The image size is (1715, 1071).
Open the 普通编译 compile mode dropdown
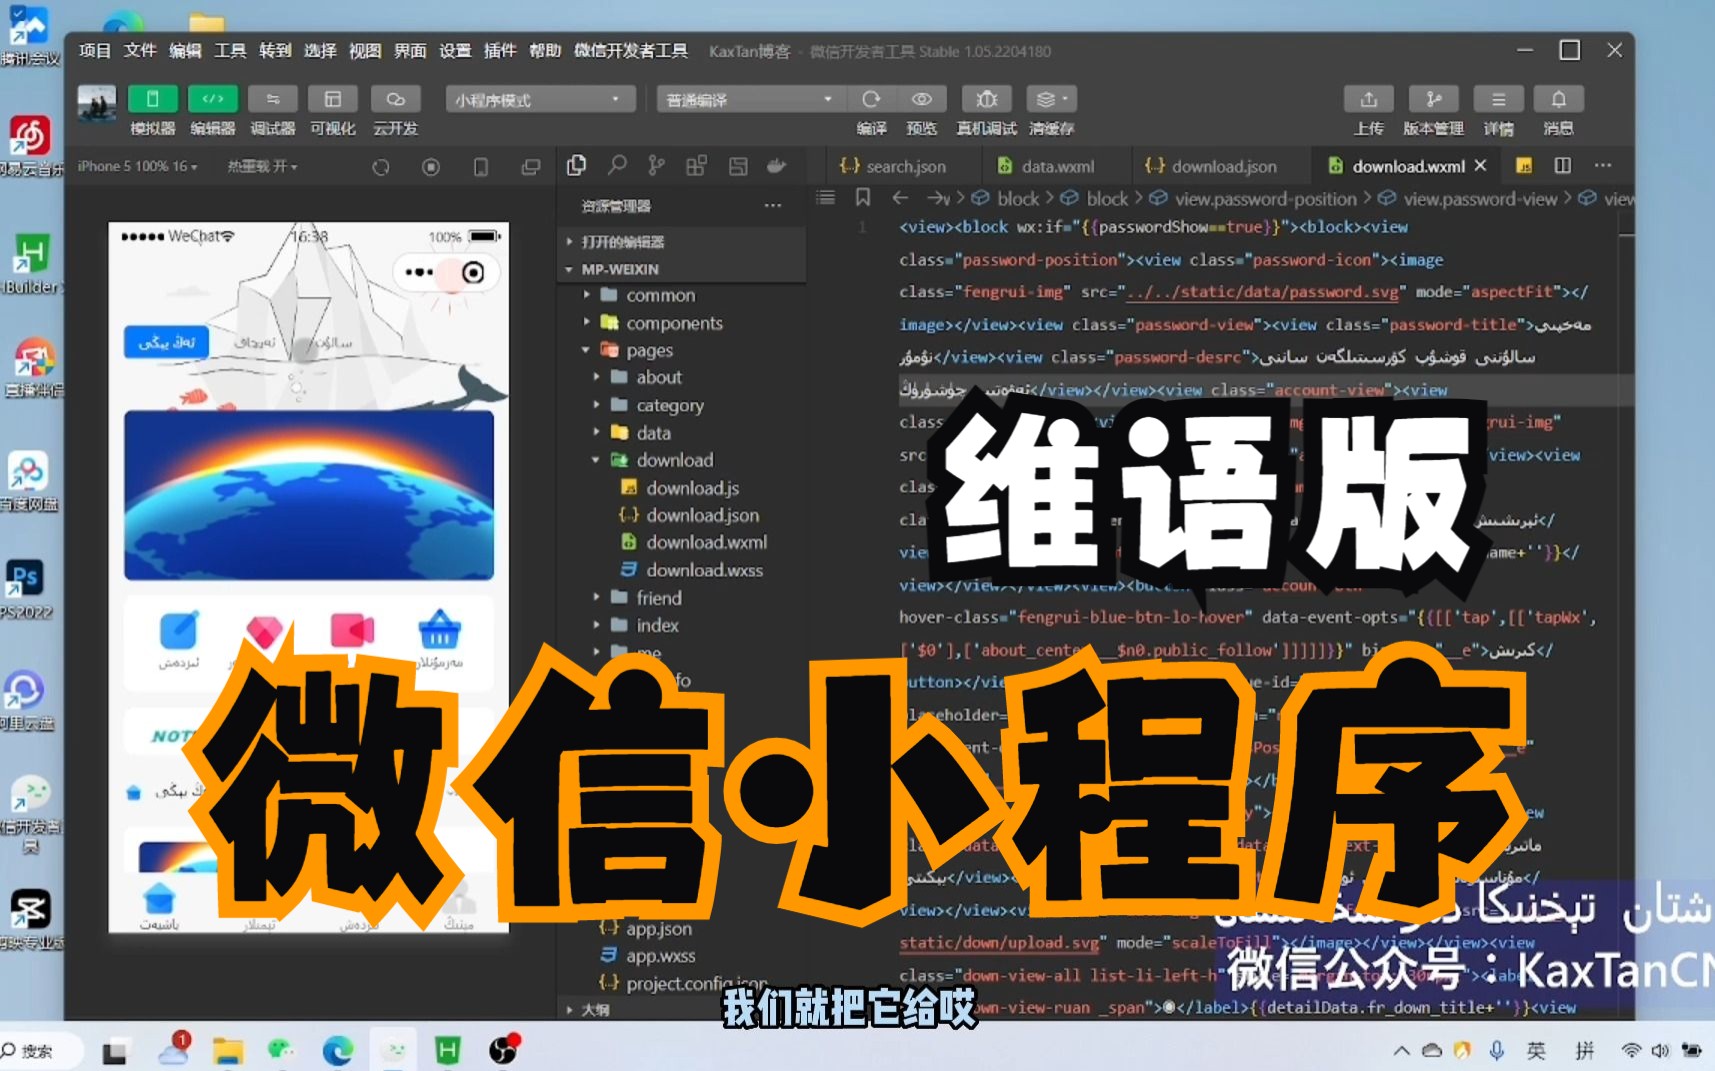pyautogui.click(x=750, y=99)
